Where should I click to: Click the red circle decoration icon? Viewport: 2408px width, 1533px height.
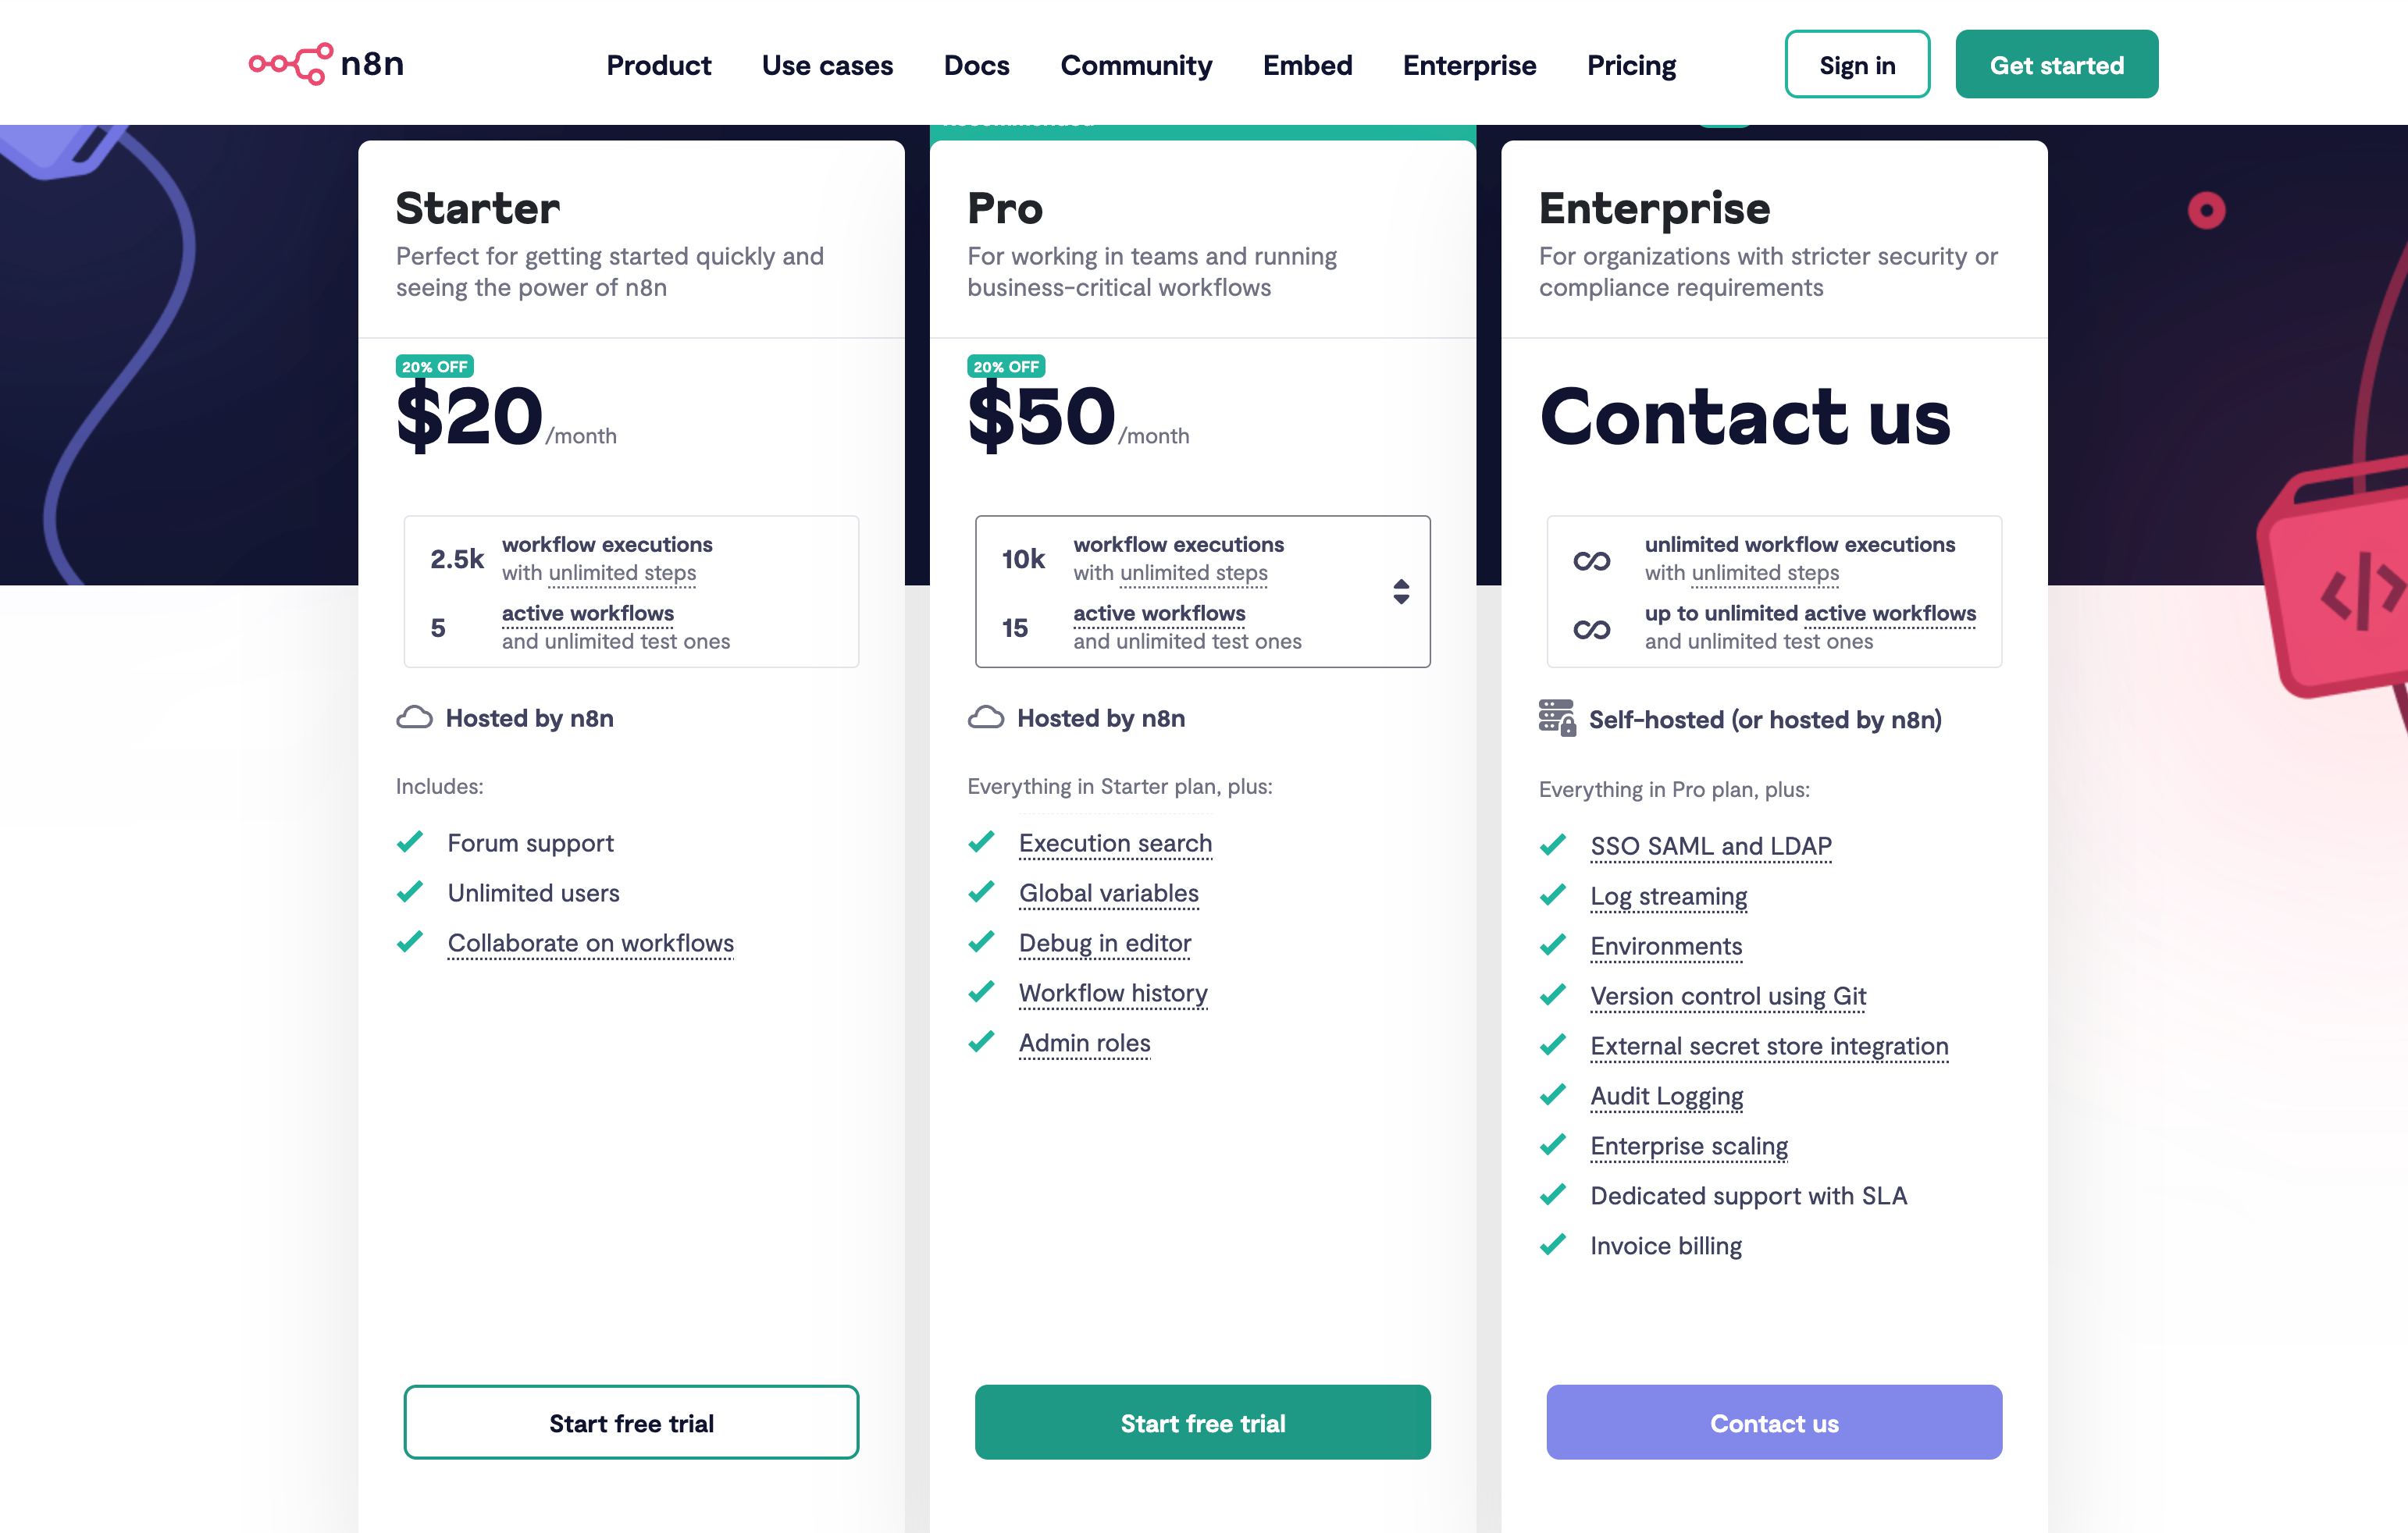(x=2206, y=211)
